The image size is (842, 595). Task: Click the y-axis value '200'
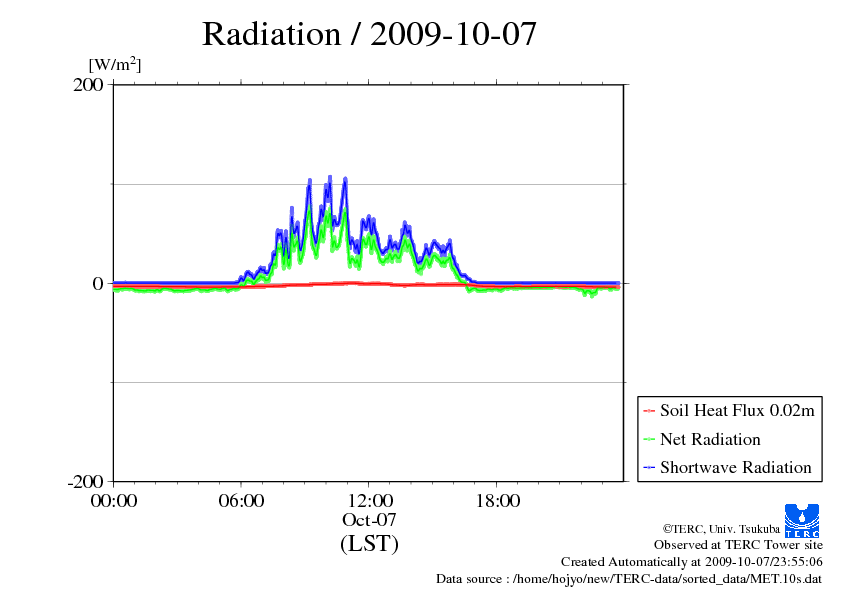(89, 85)
